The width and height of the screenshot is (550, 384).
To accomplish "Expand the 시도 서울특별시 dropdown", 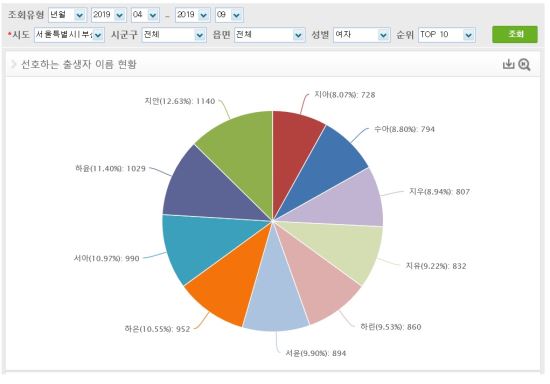I will point(69,35).
